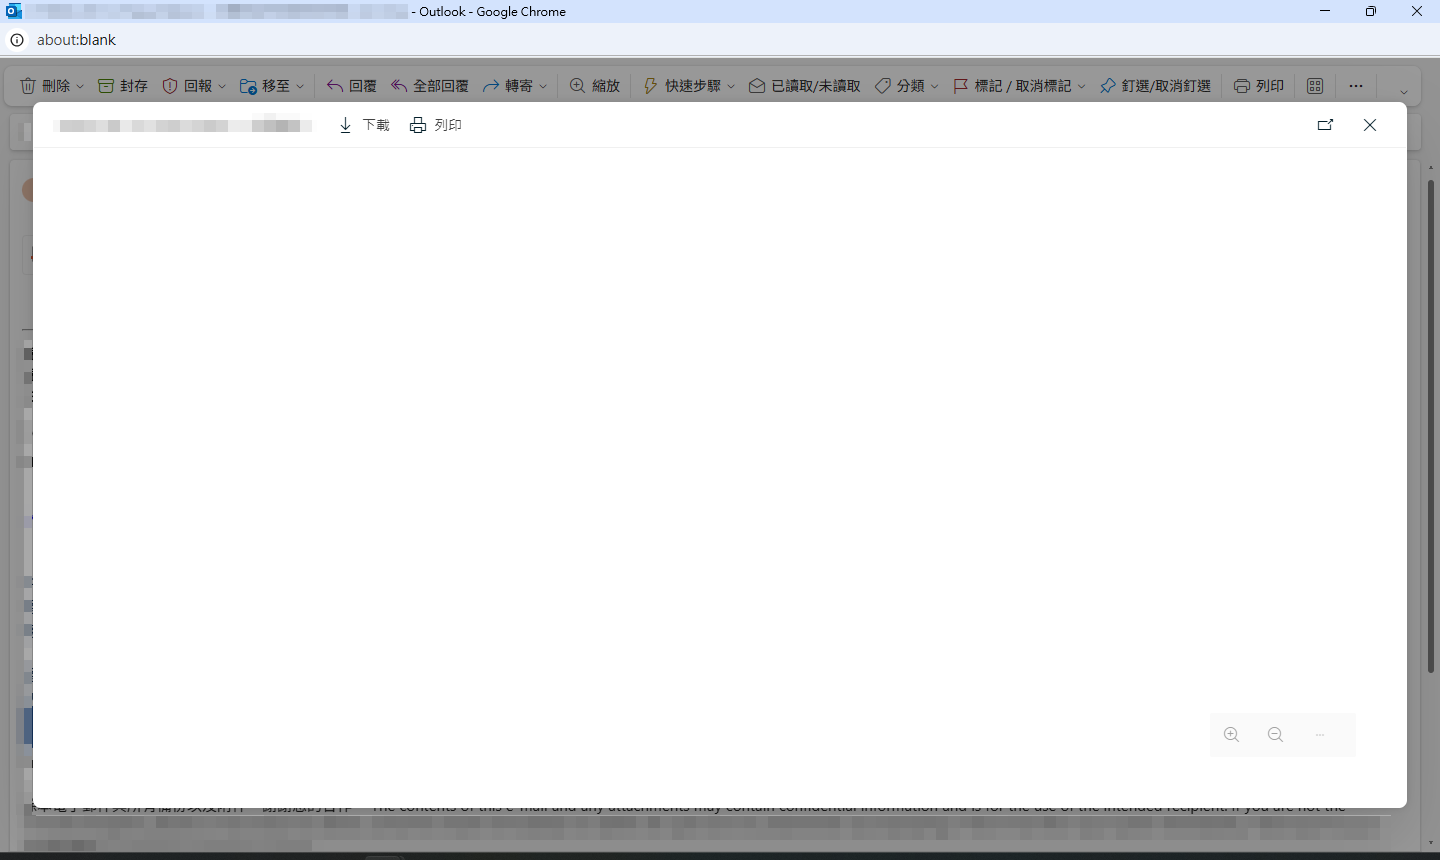Open the Delete (刪除) dropdown arrow
The image size is (1440, 860).
(x=80, y=86)
